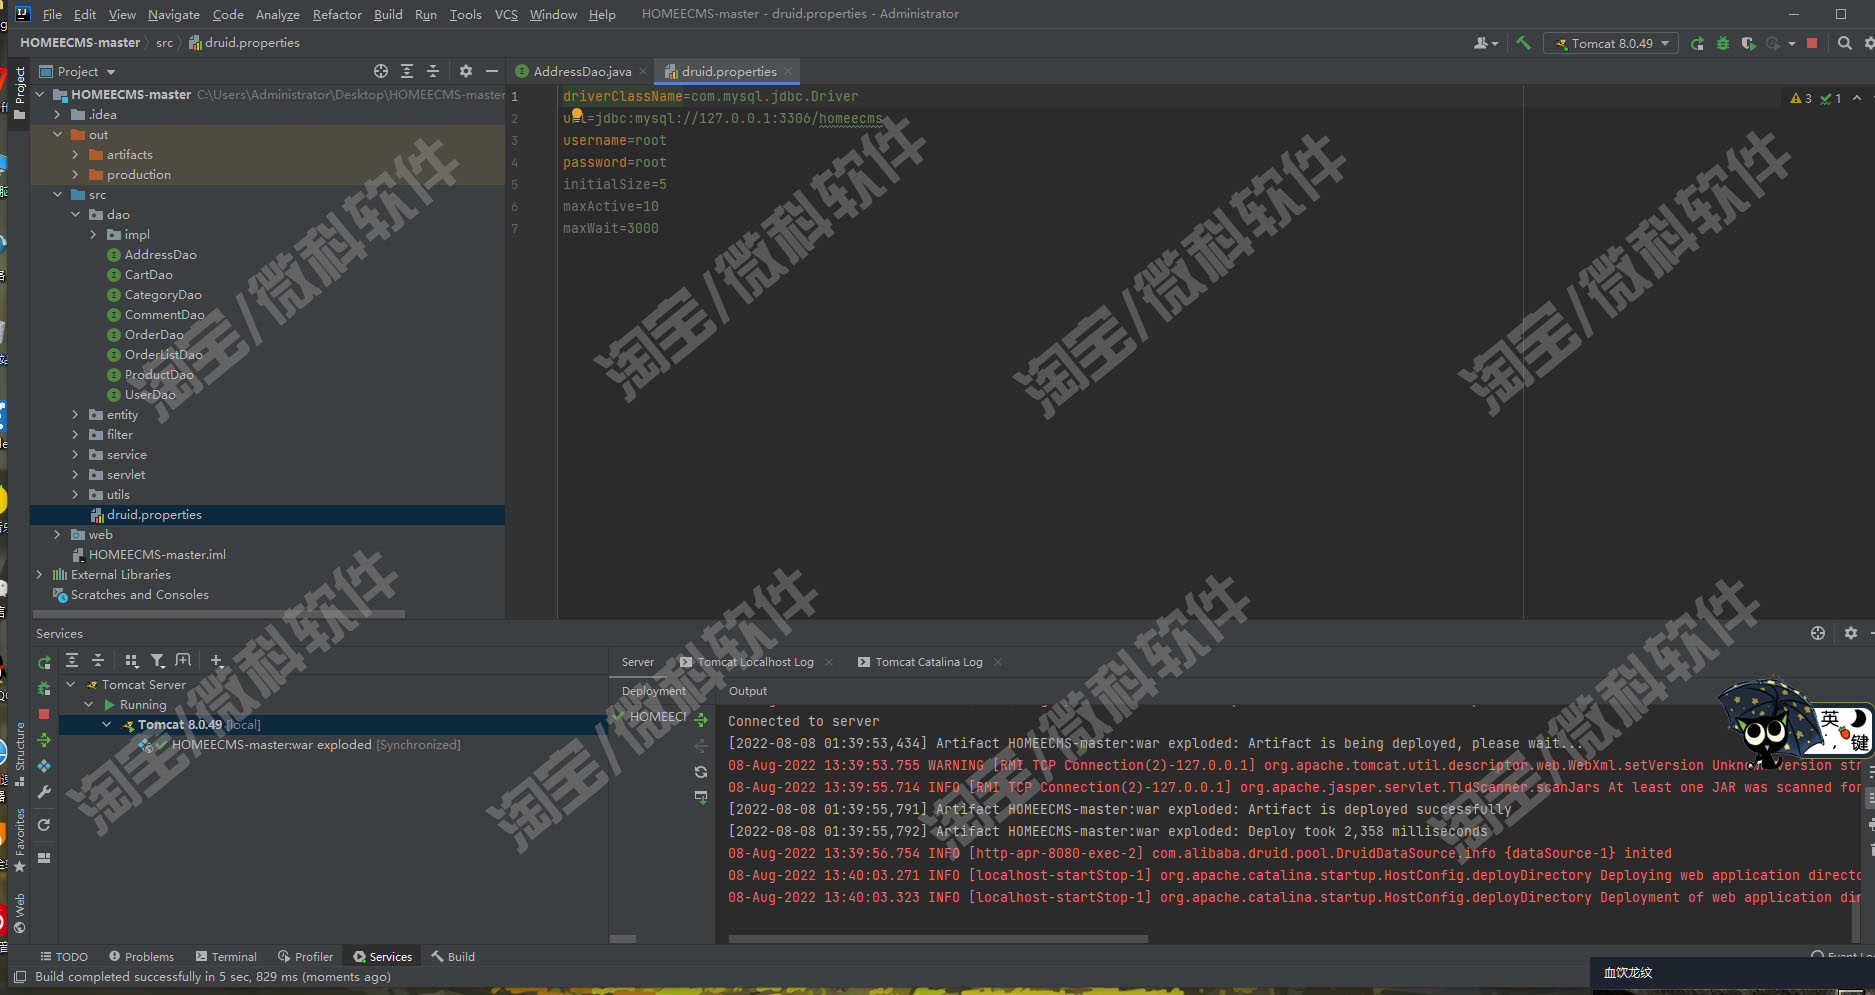
Task: Click the Project tree horizontal scrollbar
Action: click(x=219, y=614)
